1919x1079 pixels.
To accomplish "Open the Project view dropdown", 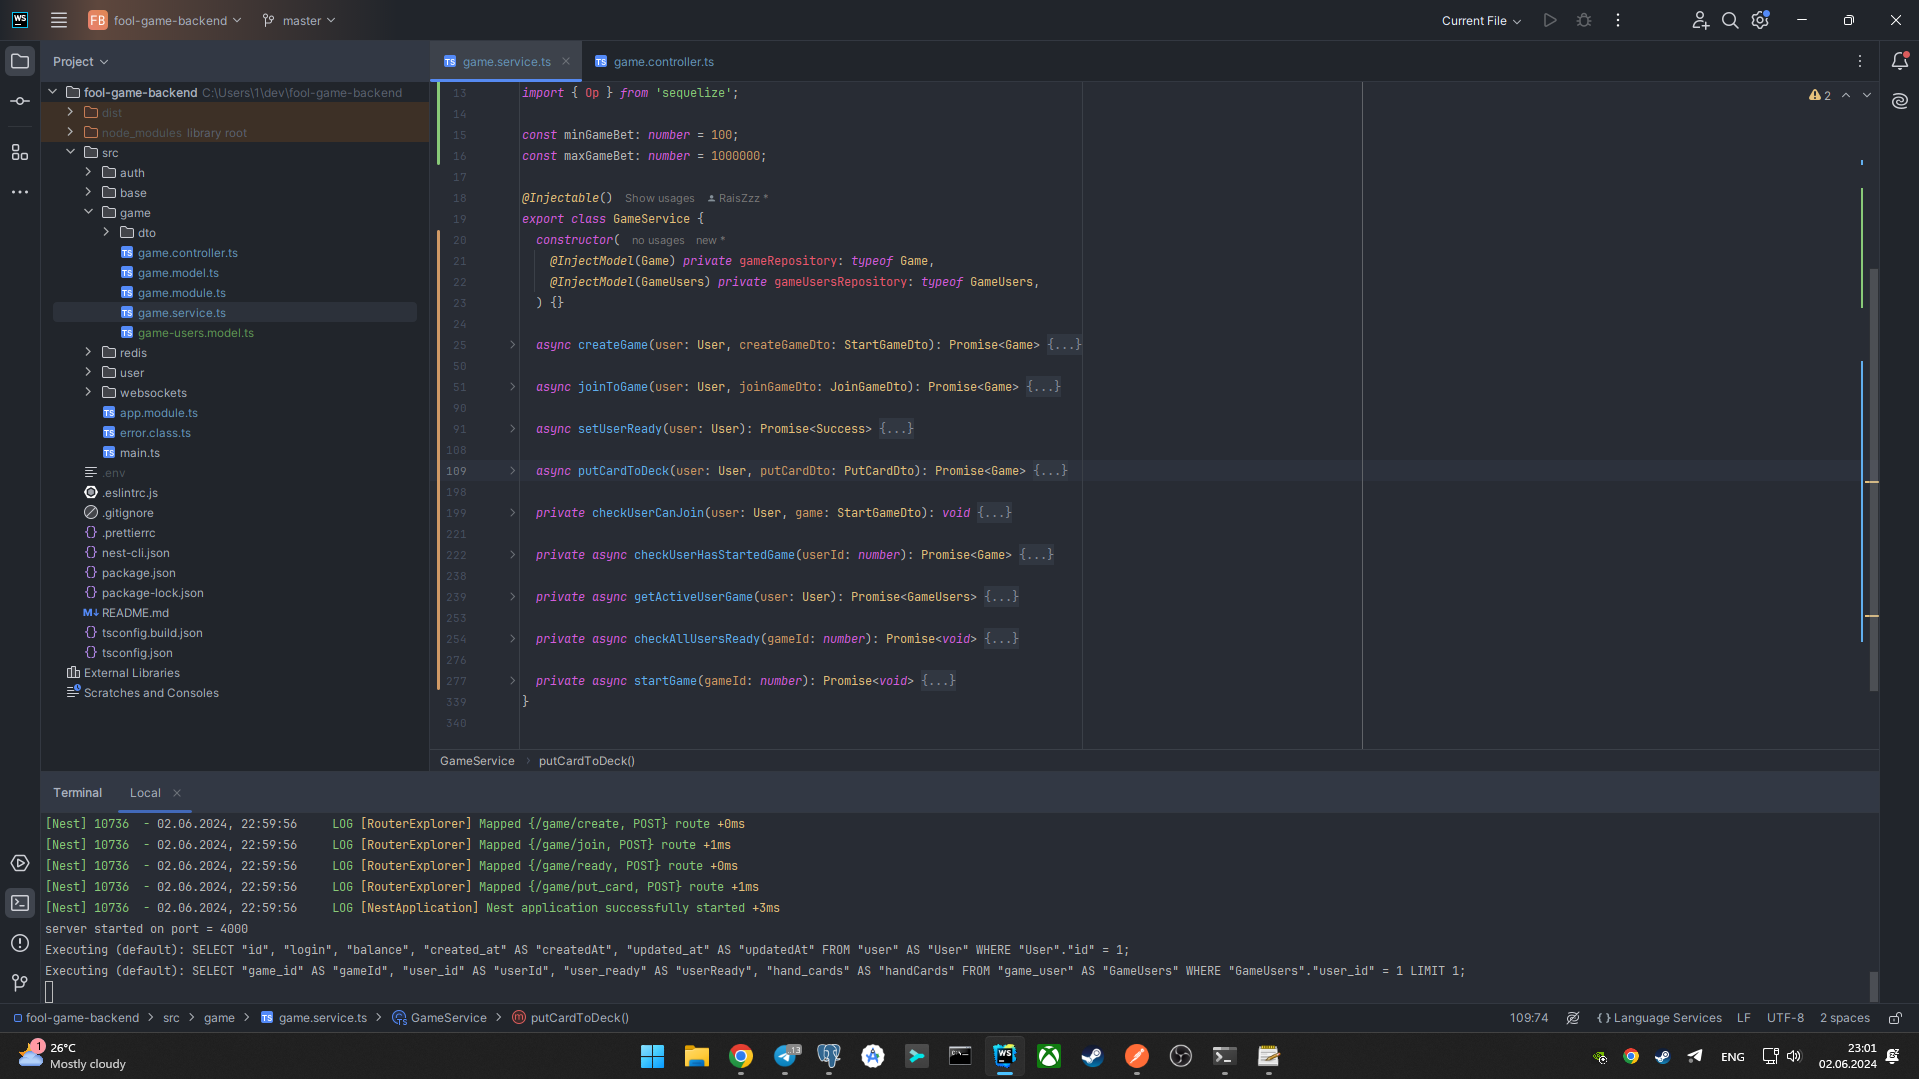I will coord(81,61).
